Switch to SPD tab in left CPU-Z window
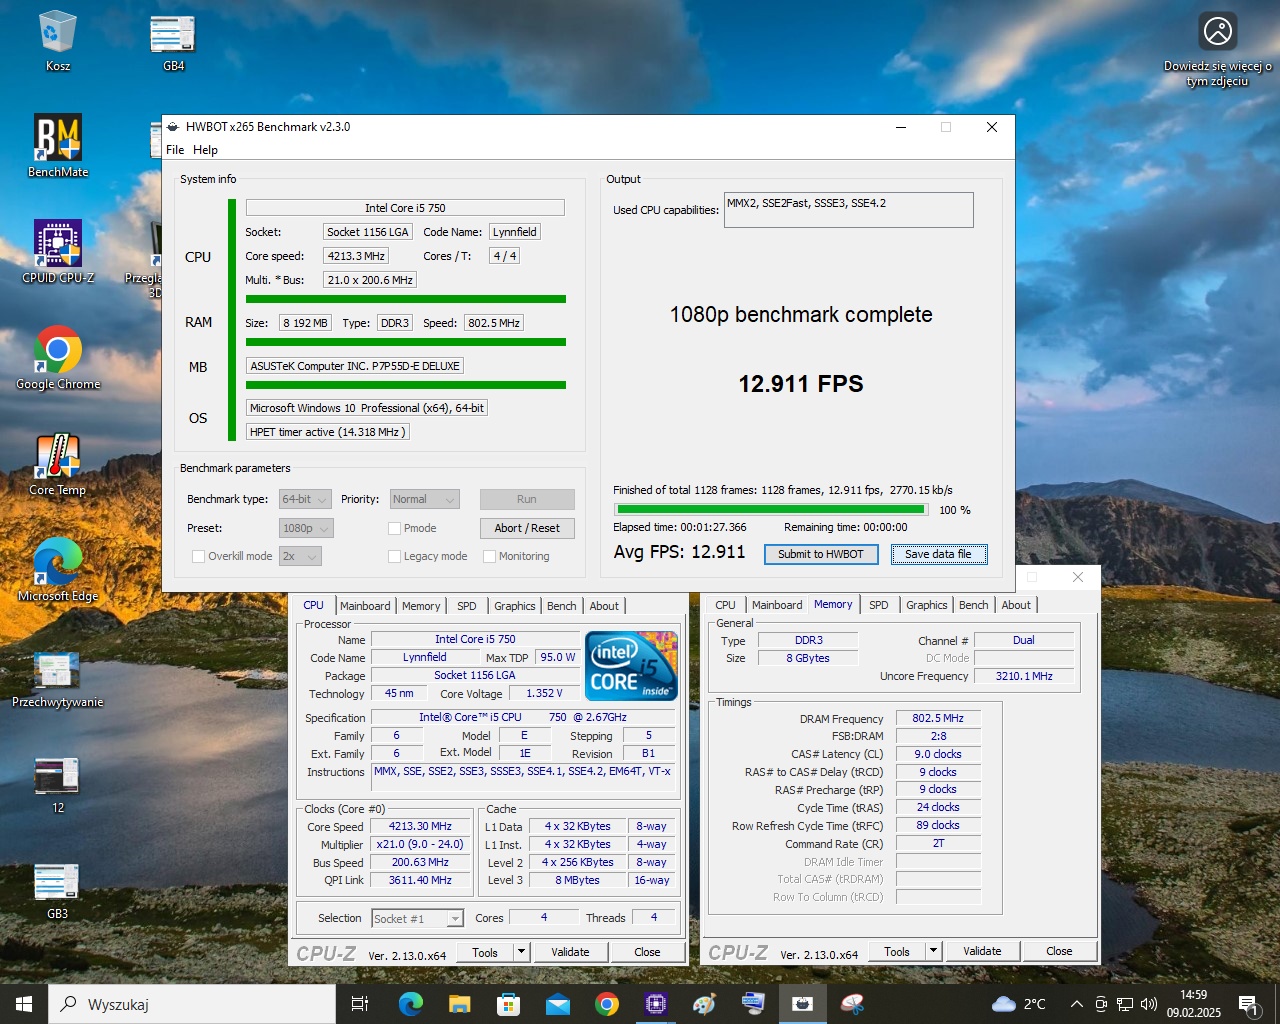Screen dimensions: 1280x1024 (466, 606)
